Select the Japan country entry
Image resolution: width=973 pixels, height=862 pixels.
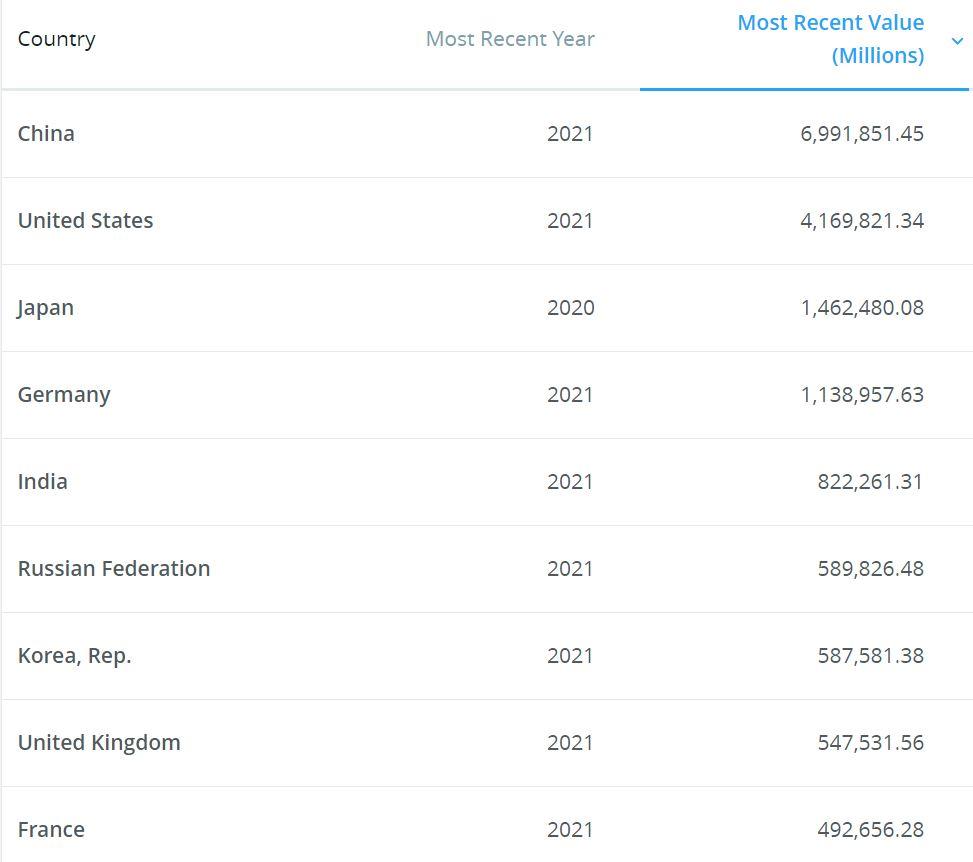(x=46, y=307)
